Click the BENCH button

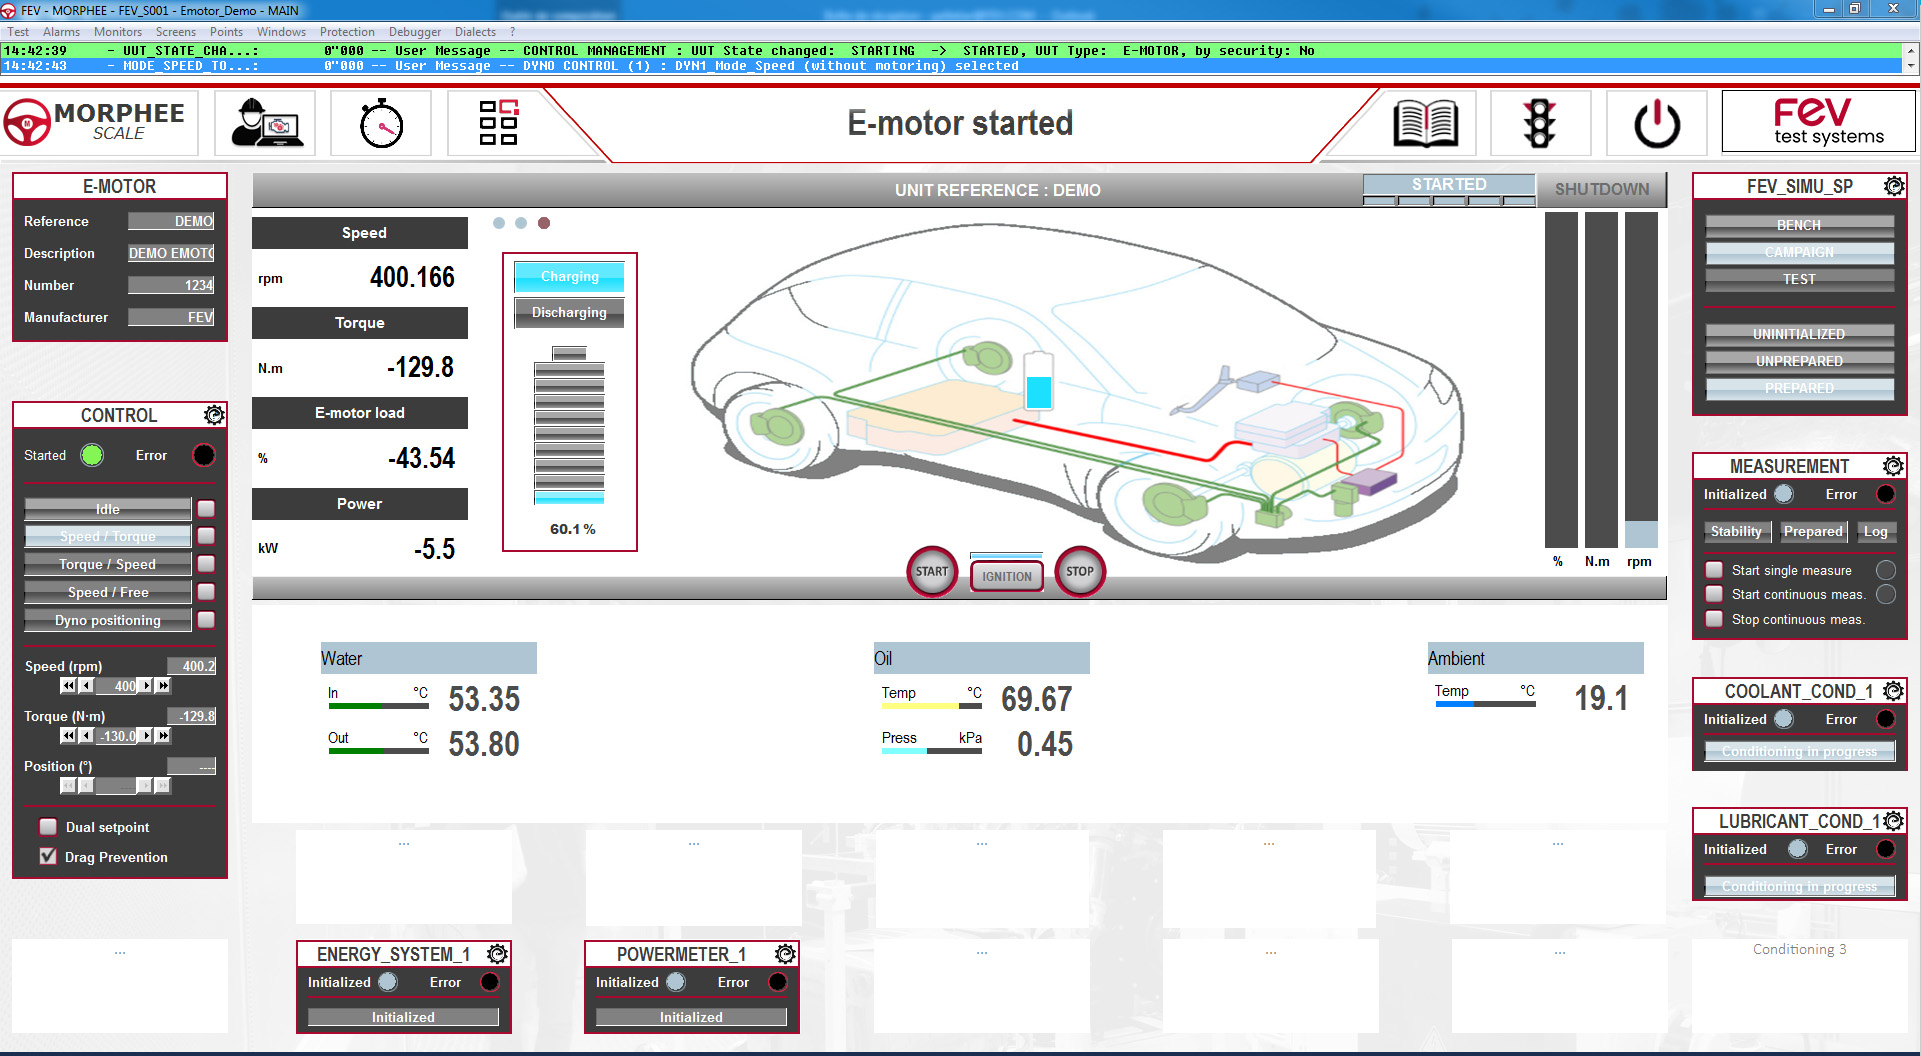click(x=1800, y=225)
